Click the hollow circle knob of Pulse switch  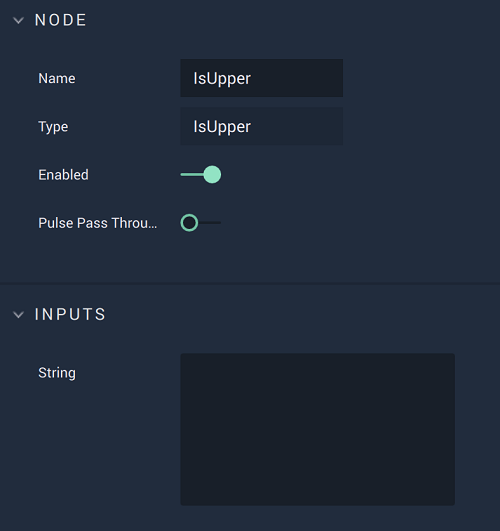click(x=189, y=223)
